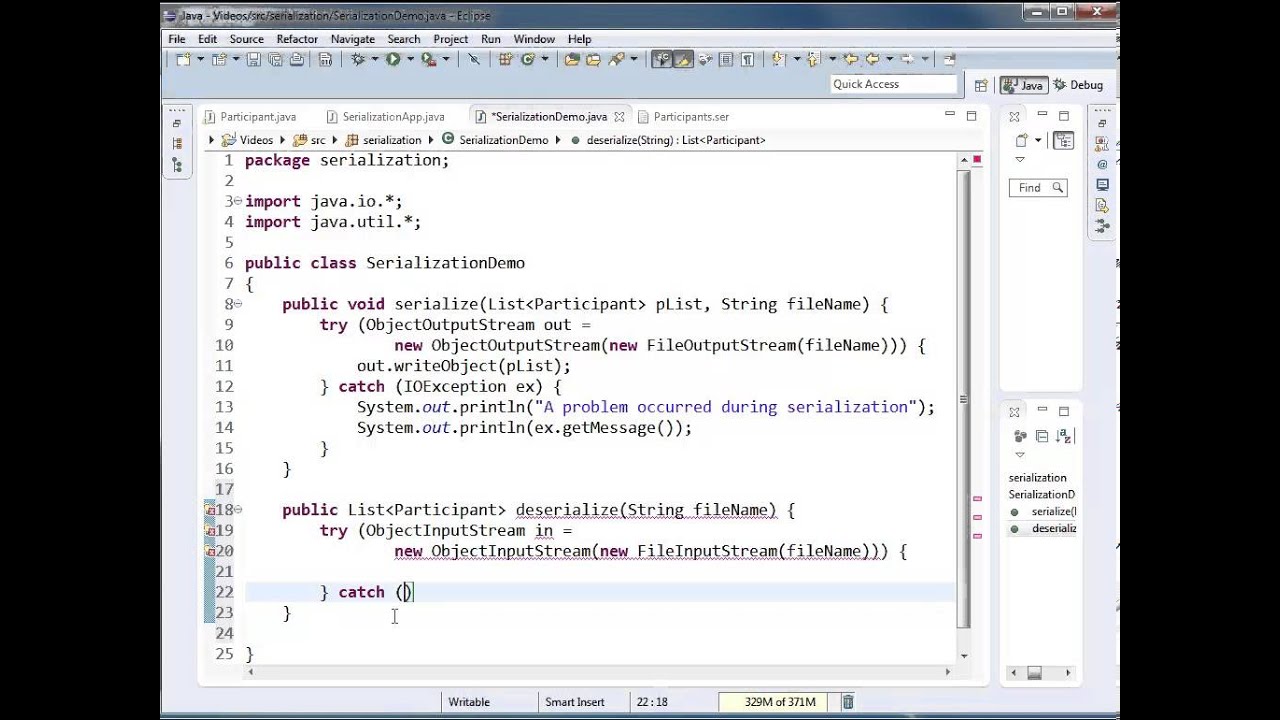Click the garbage collector trash icon
Image resolution: width=1280 pixels, height=720 pixels.
[x=848, y=702]
